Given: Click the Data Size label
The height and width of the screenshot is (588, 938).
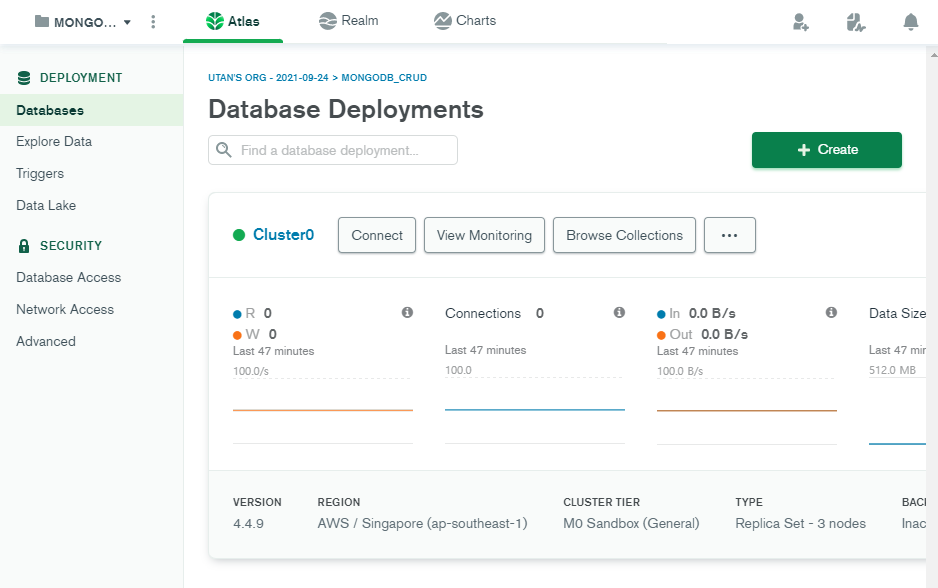Looking at the screenshot, I should pyautogui.click(x=897, y=313).
